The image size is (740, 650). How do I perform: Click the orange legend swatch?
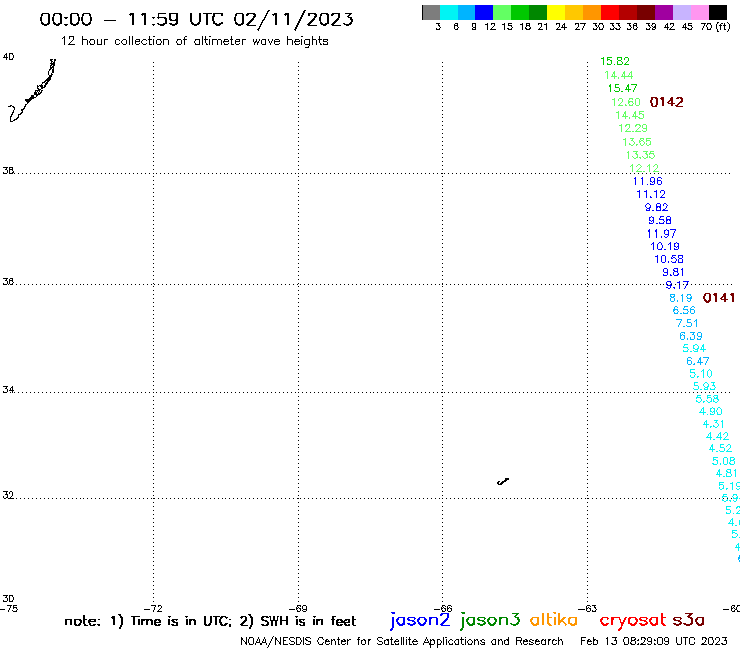pos(592,12)
